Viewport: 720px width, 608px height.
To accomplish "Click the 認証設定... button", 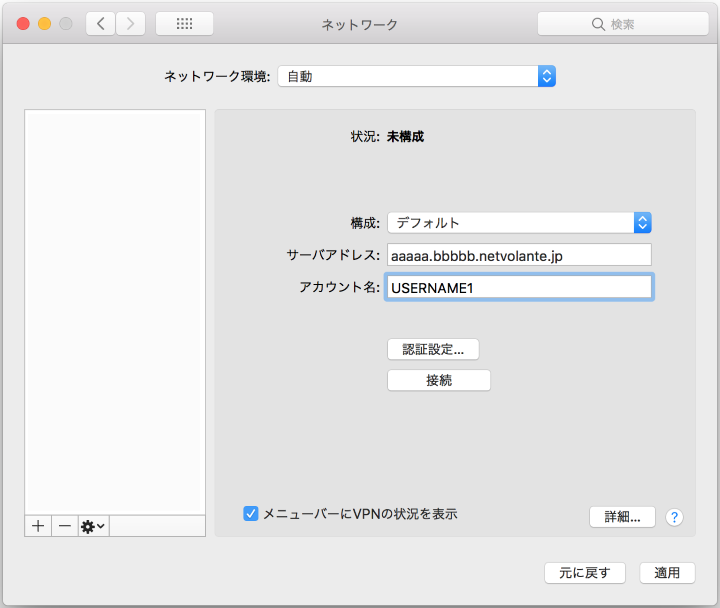I will point(433,349).
